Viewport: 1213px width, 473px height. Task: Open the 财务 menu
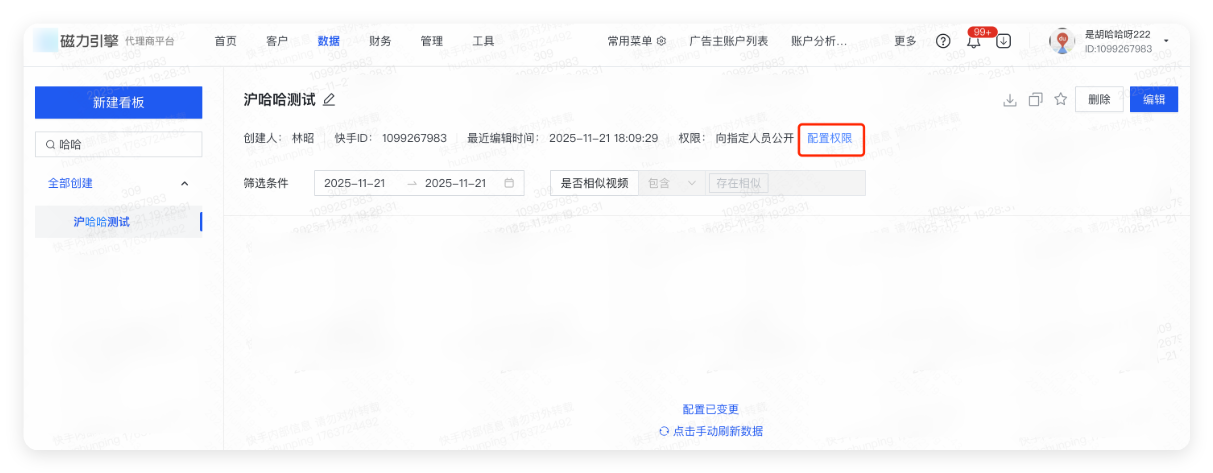(380, 41)
